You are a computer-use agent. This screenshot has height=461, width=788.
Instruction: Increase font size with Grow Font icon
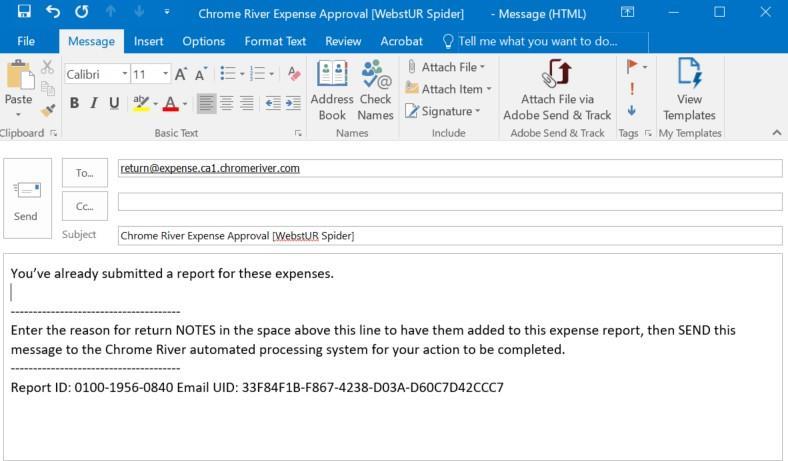[x=181, y=74]
